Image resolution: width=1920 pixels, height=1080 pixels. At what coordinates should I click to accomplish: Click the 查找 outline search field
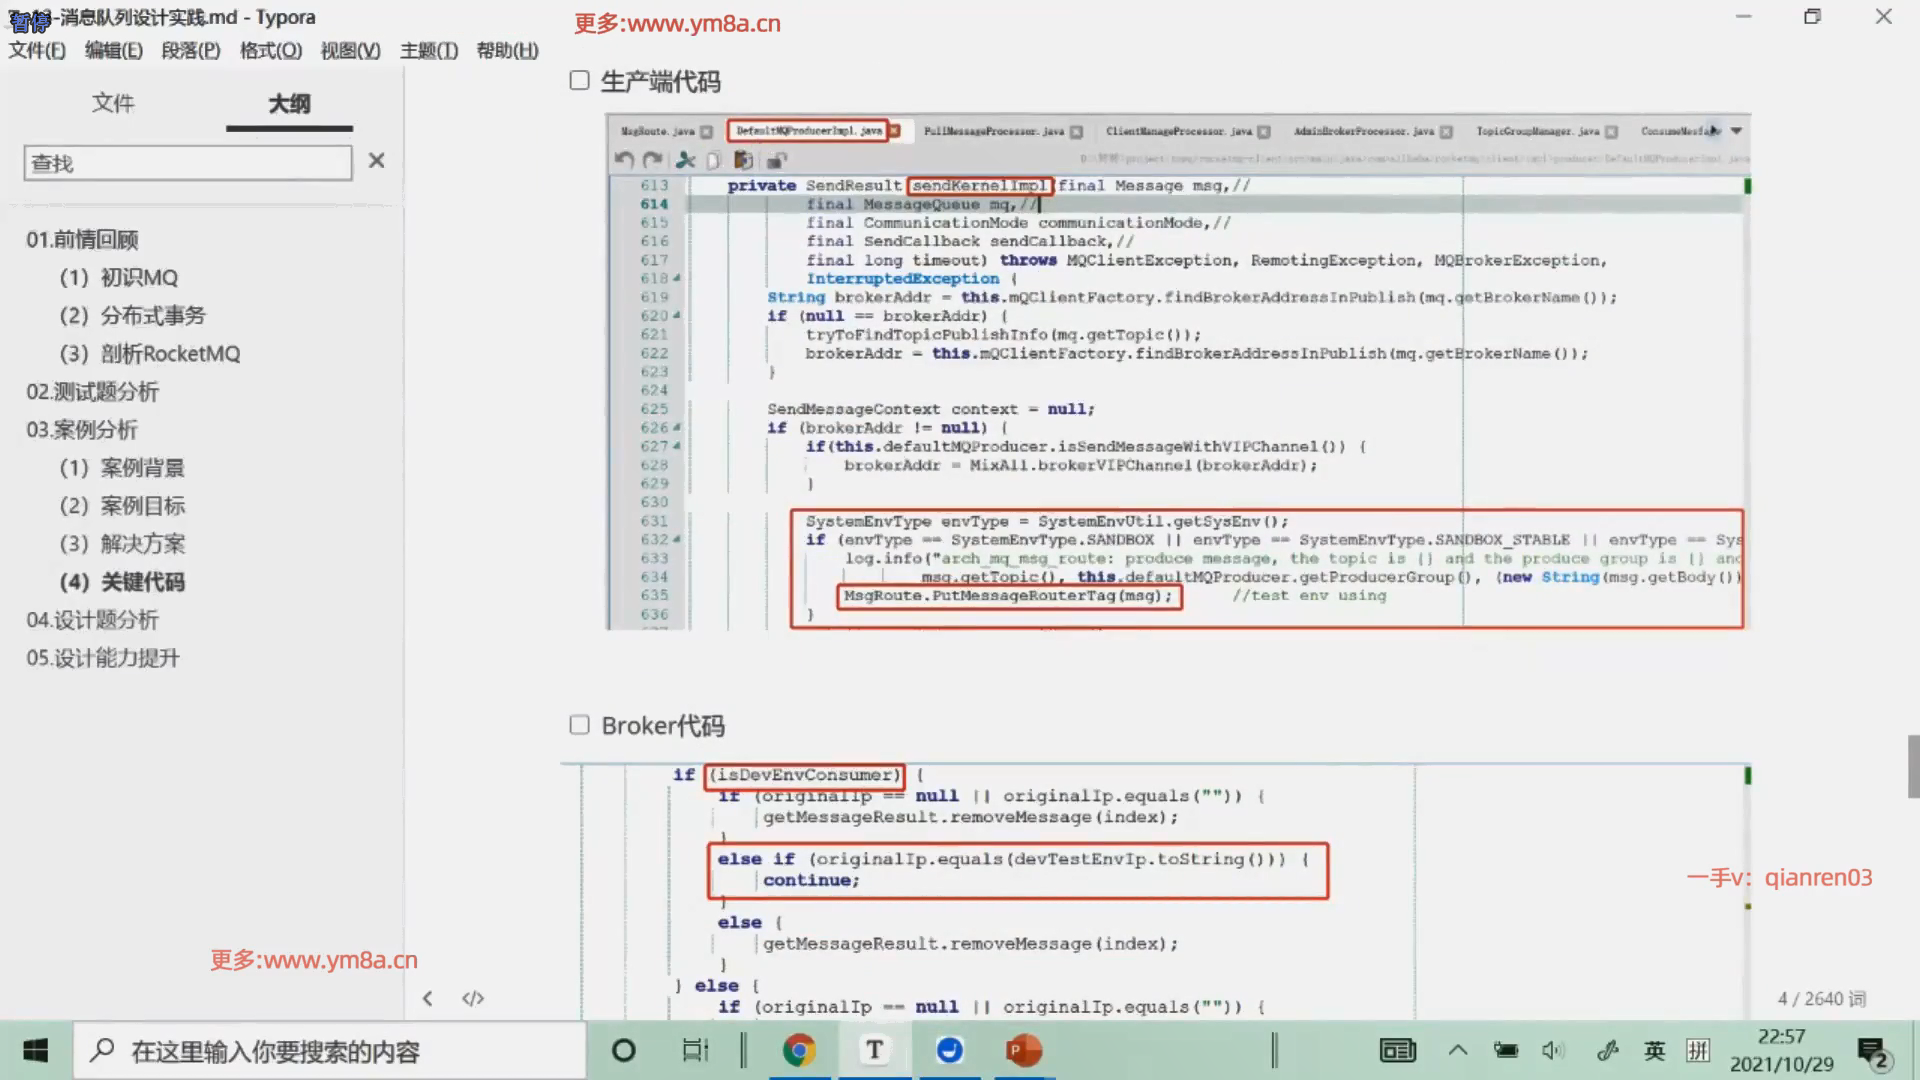click(x=188, y=163)
